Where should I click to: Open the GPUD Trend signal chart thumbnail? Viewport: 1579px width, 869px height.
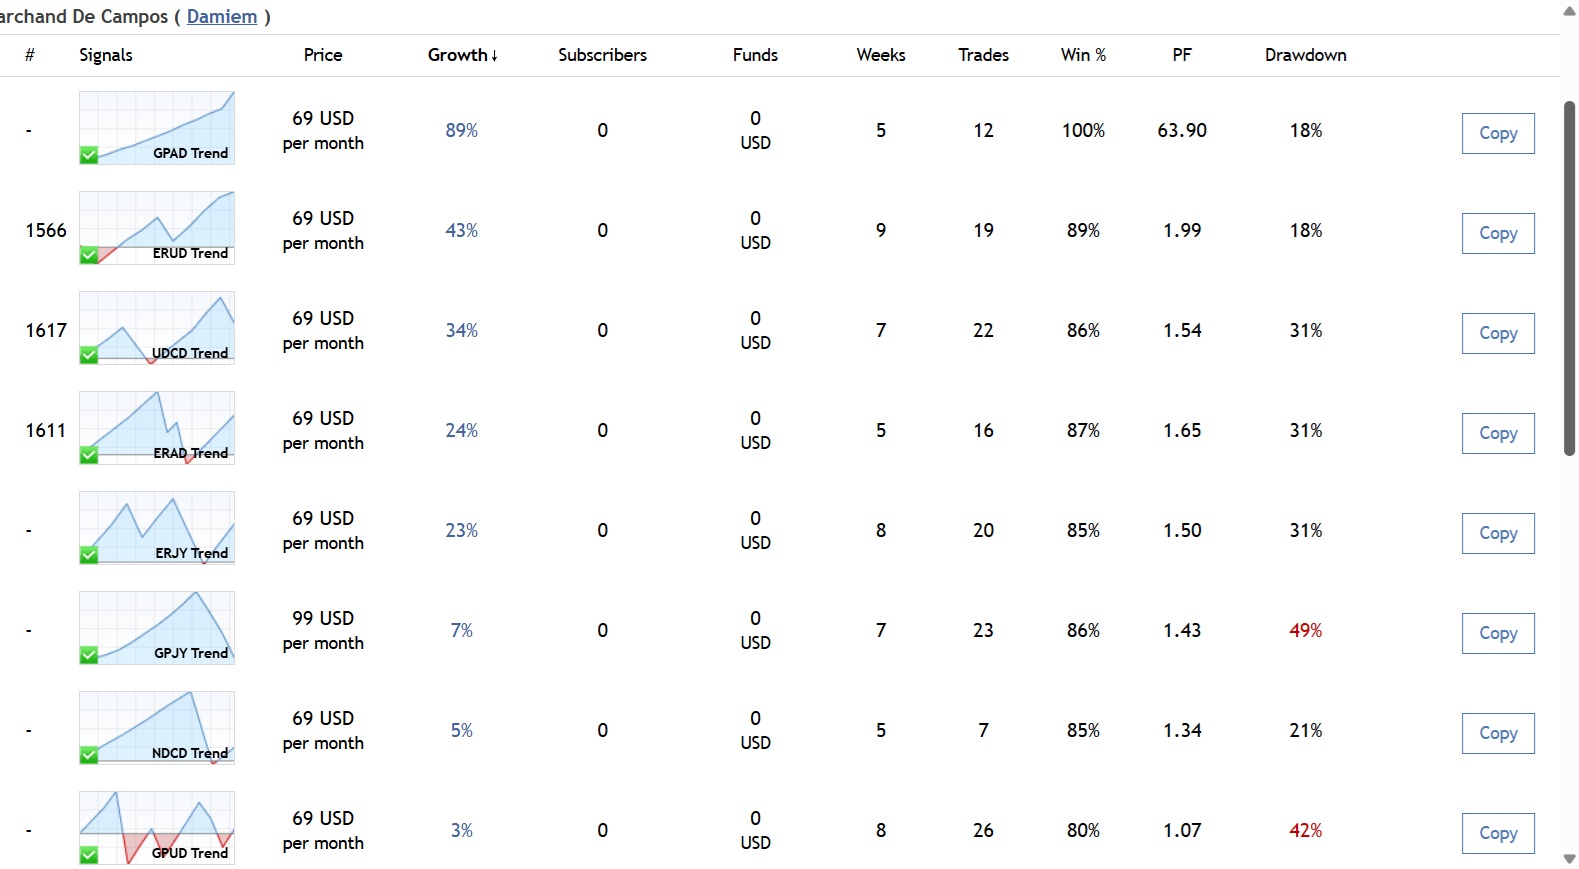157,827
